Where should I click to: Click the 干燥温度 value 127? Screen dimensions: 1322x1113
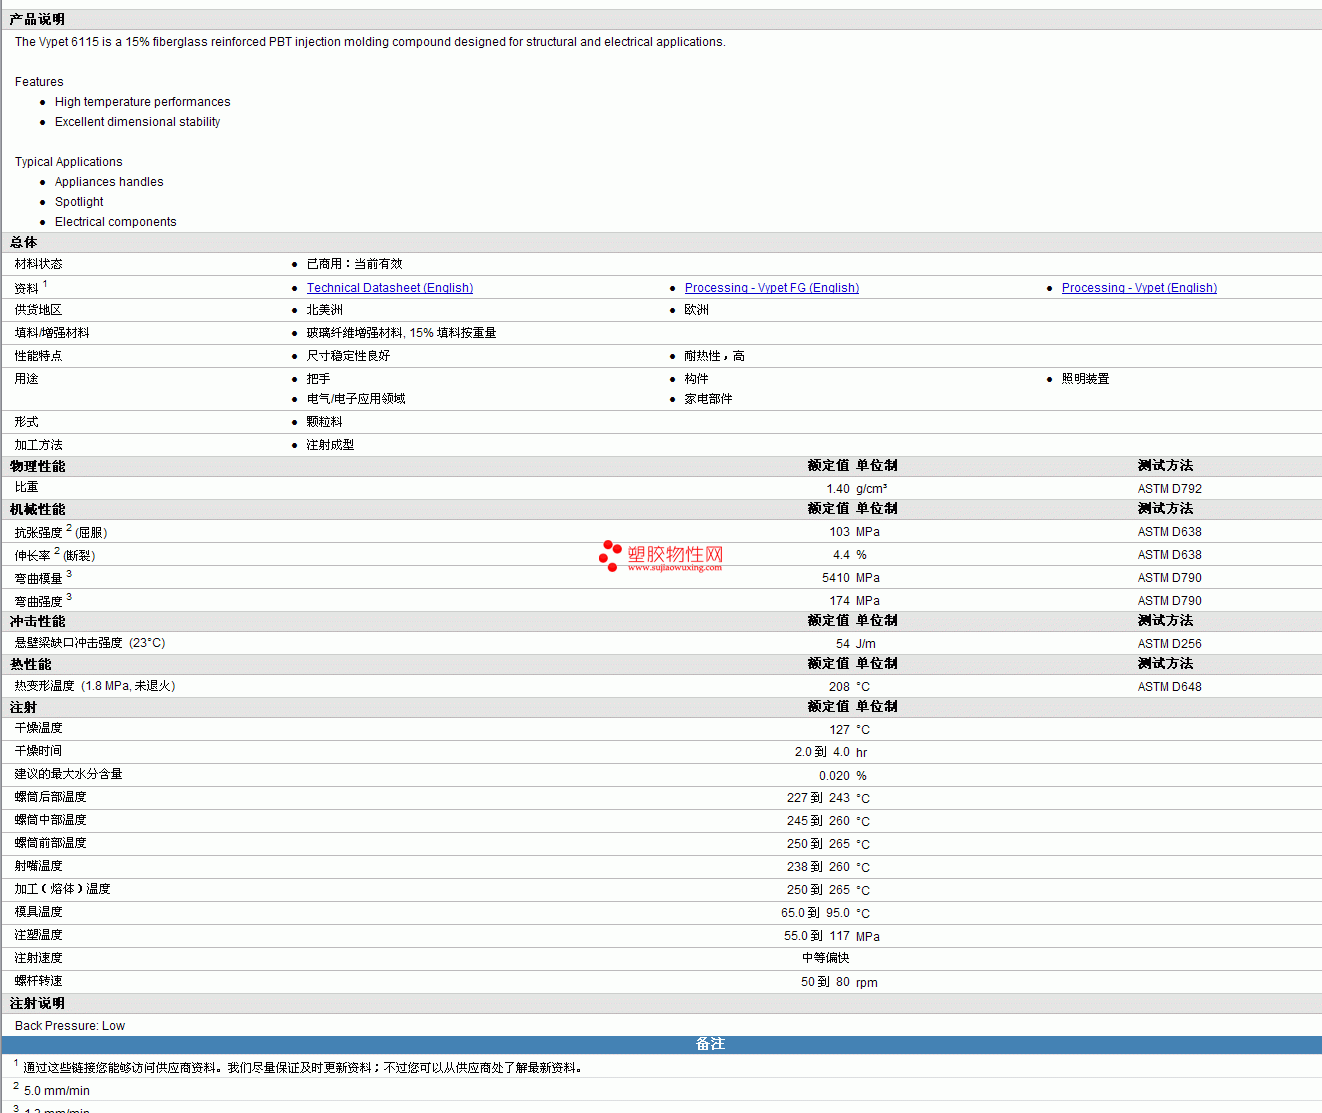[x=839, y=730]
